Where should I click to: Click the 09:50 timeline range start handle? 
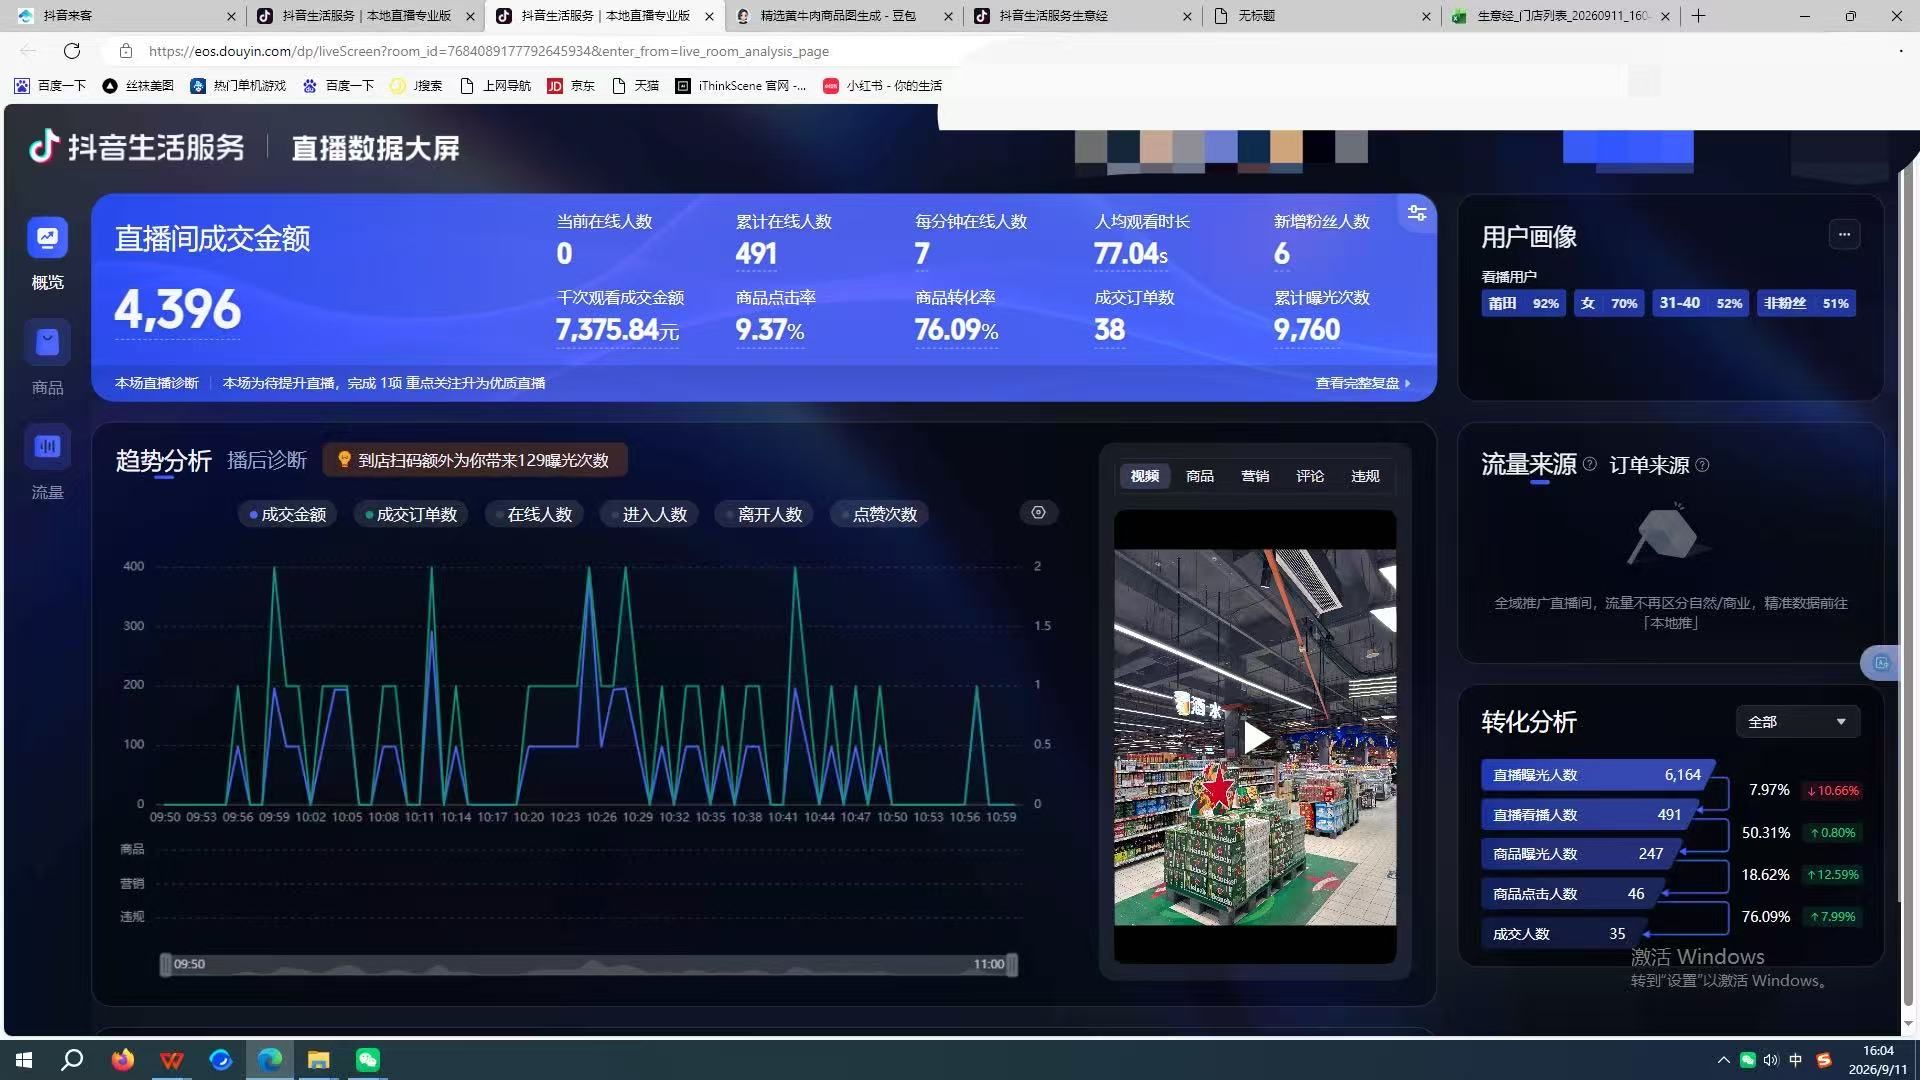(x=166, y=964)
